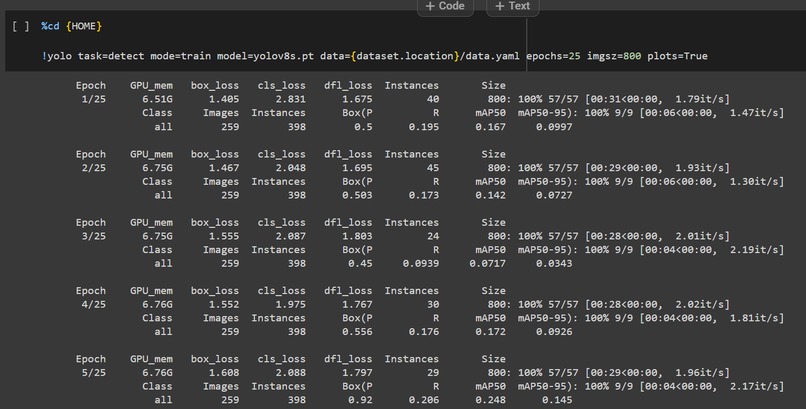
Task: Click box_loss value 1.467
Action: click(x=224, y=168)
